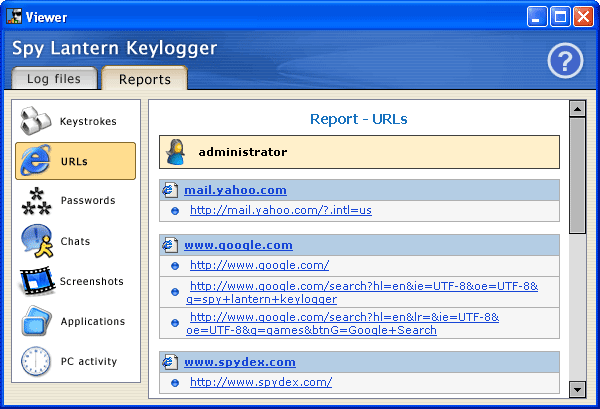Click the page icon beside www.spydex.com

pyautogui.click(x=170, y=362)
